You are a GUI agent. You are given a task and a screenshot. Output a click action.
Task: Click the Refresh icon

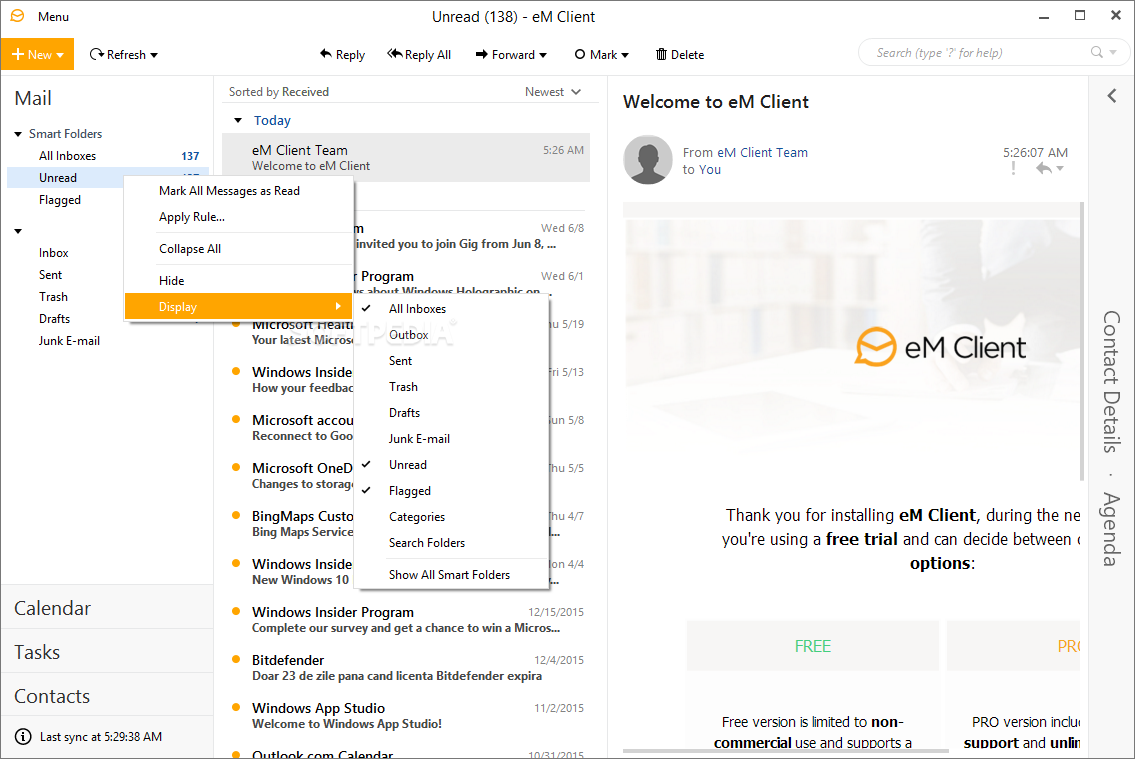pos(96,54)
